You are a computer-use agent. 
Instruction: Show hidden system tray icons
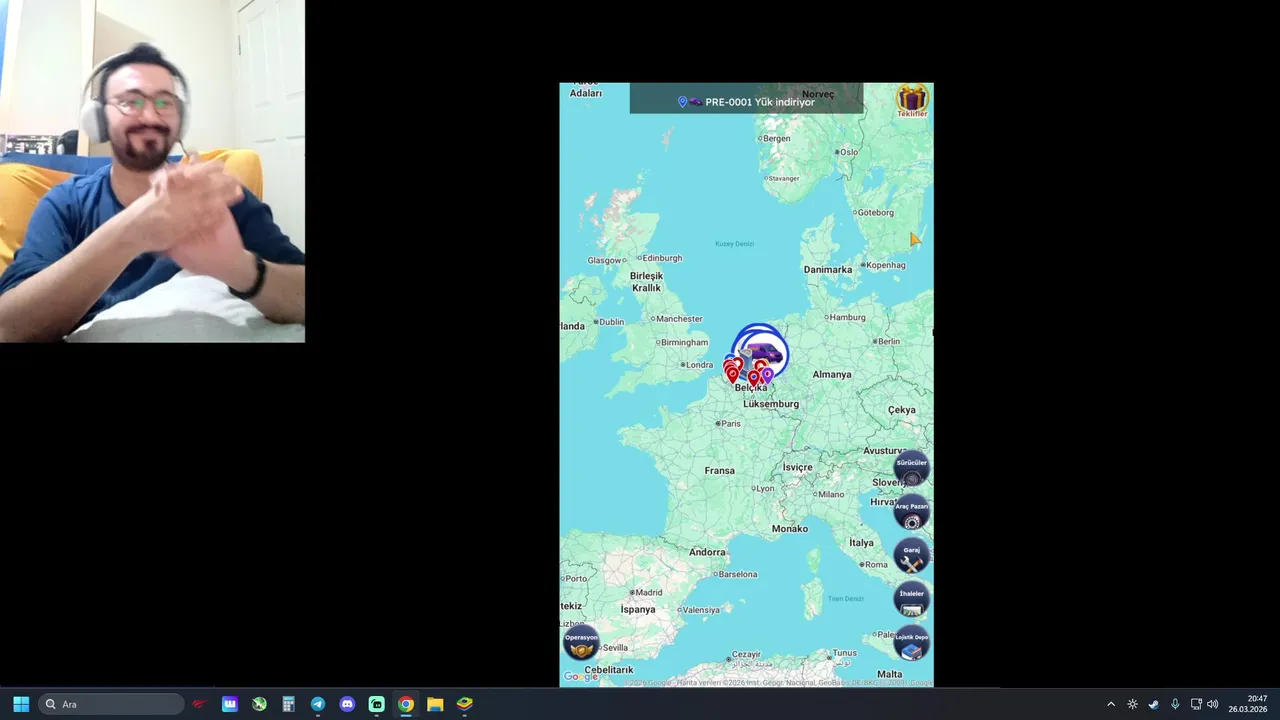1110,704
